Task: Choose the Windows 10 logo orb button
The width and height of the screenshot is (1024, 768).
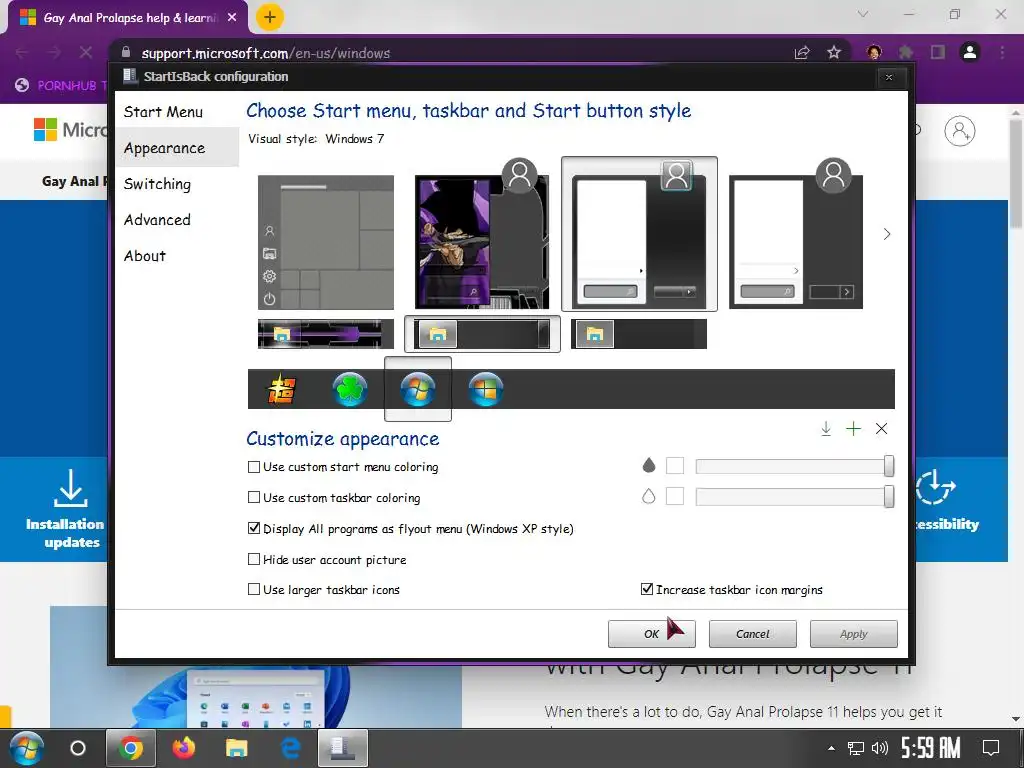Action: (x=486, y=389)
